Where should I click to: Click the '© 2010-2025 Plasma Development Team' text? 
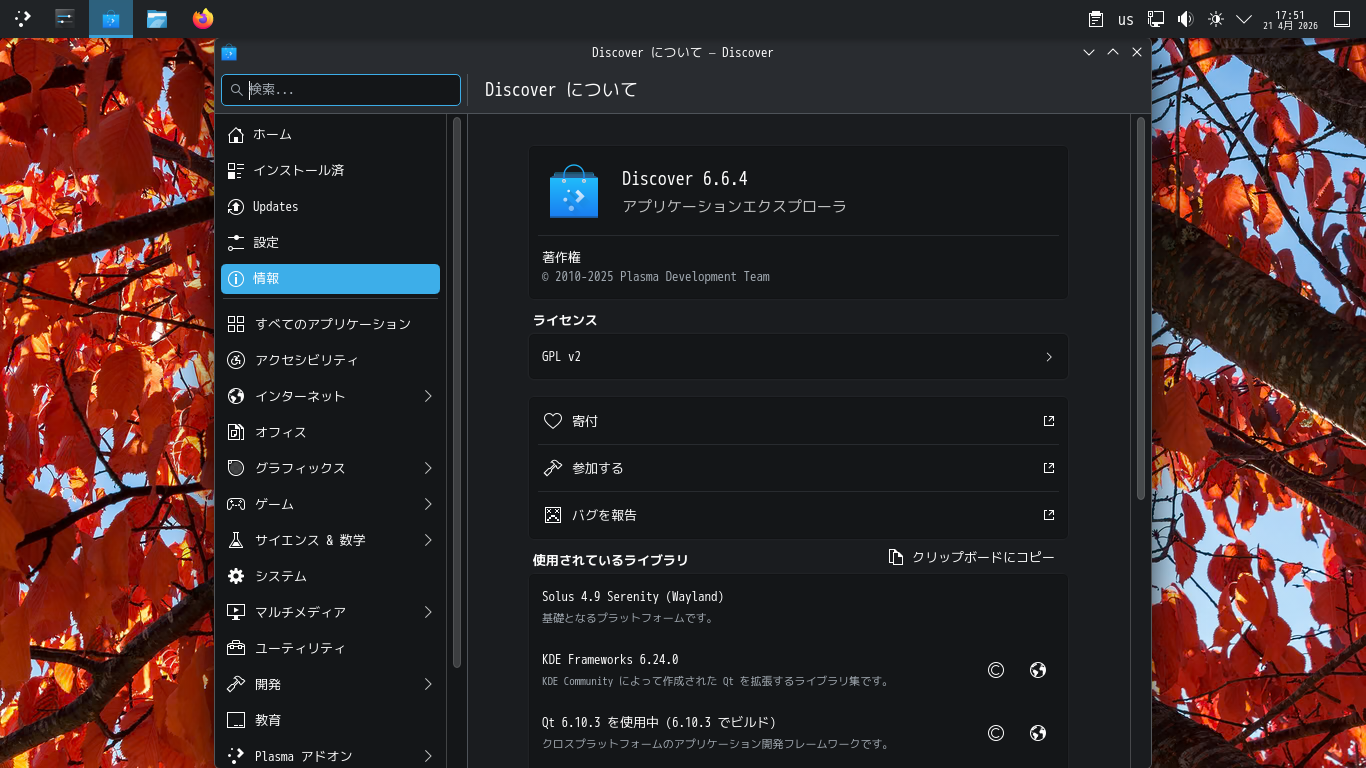pyautogui.click(x=656, y=277)
